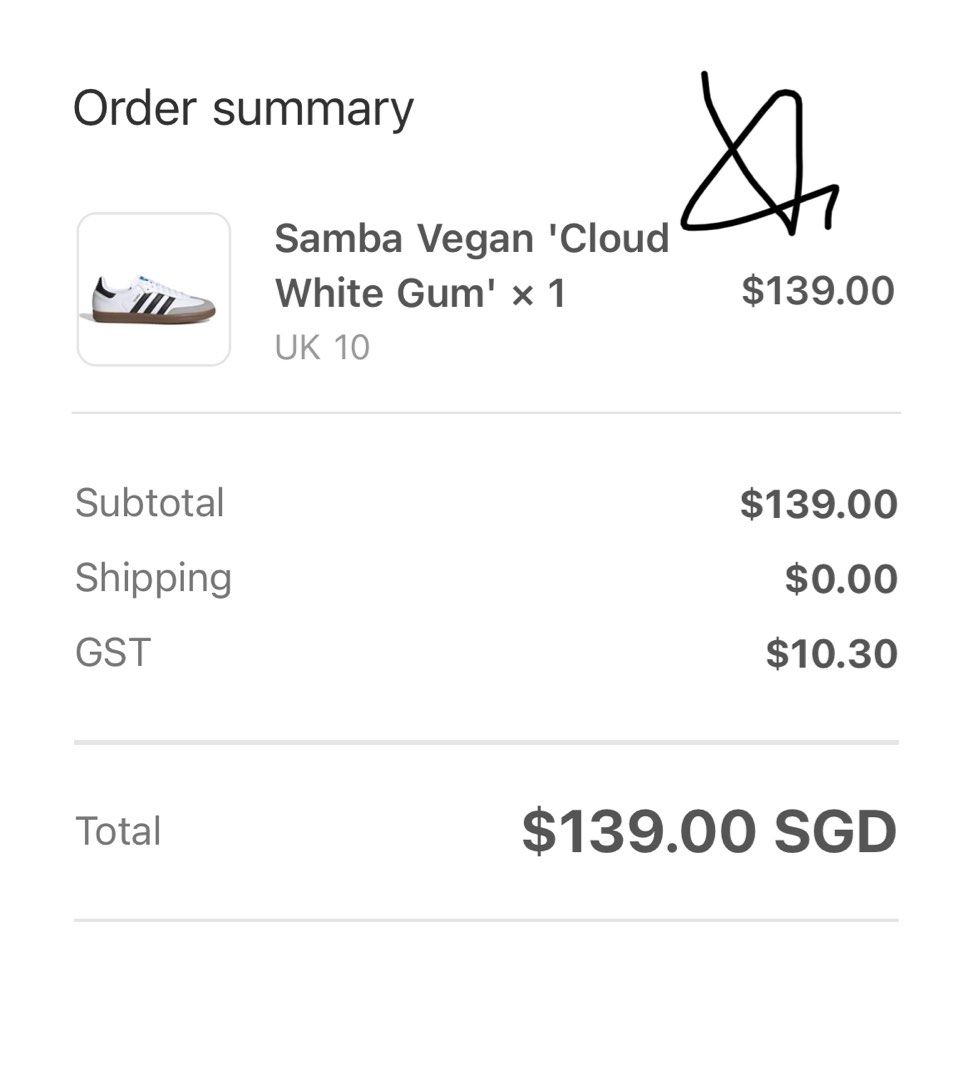Click the Order summary heading
Image resolution: width=973 pixels, height=1080 pixels.
[243, 110]
